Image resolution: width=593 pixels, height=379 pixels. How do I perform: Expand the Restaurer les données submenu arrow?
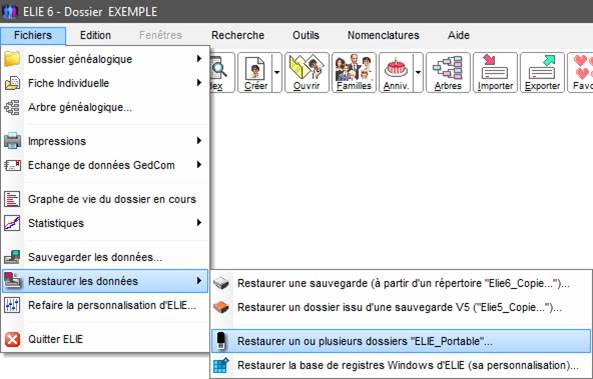pos(199,281)
